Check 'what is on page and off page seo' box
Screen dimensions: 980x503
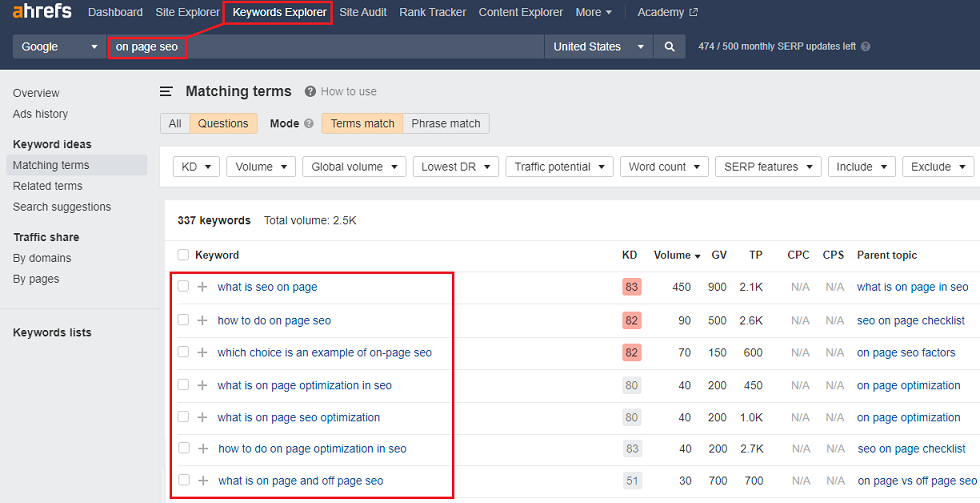pos(184,480)
